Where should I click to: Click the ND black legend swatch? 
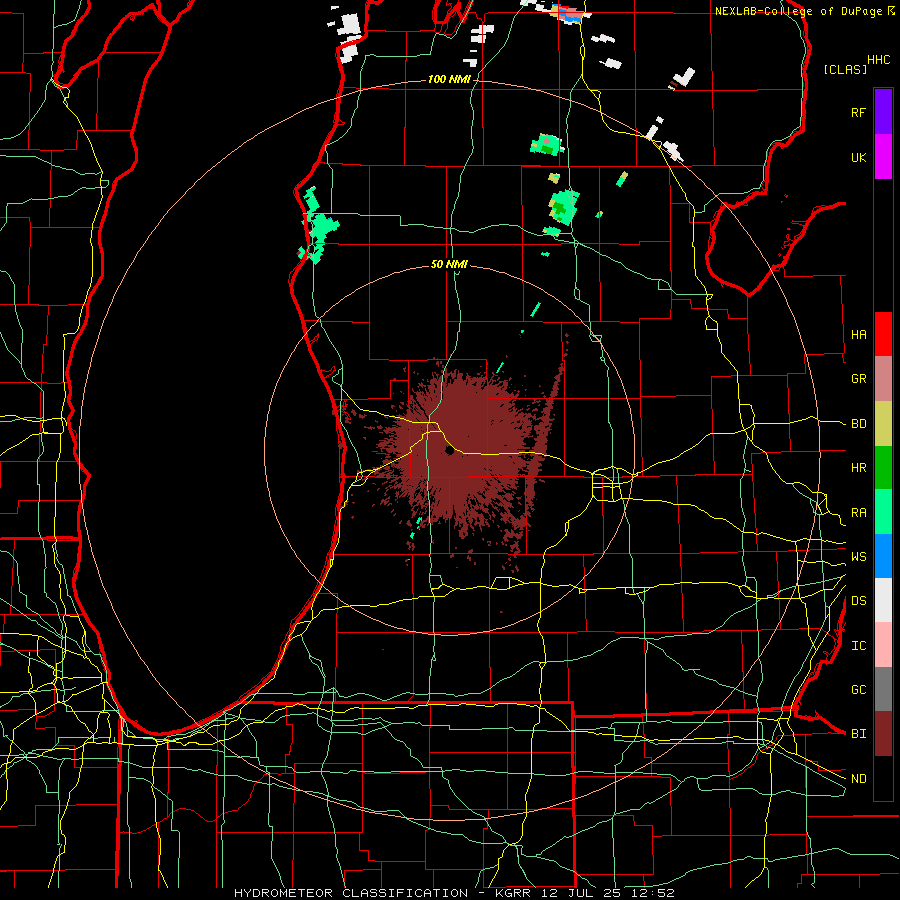pyautogui.click(x=883, y=778)
